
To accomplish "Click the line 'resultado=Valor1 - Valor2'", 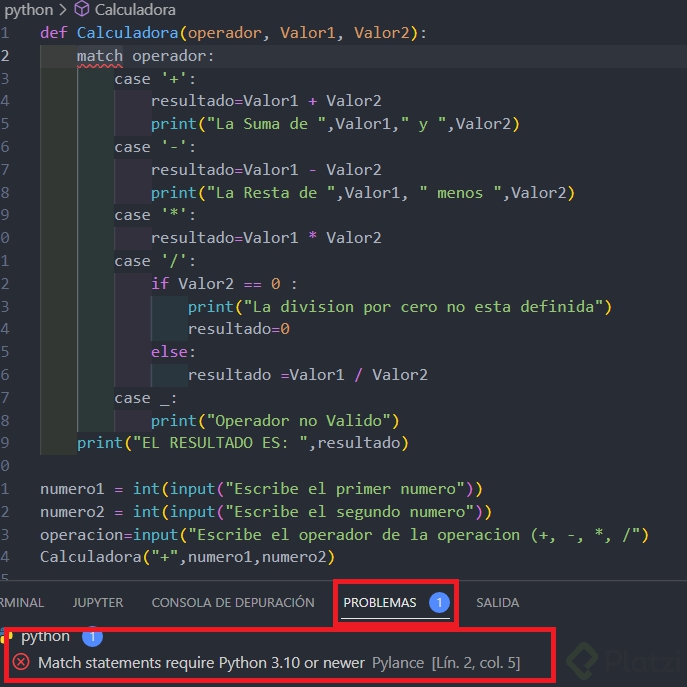I will tap(266, 170).
